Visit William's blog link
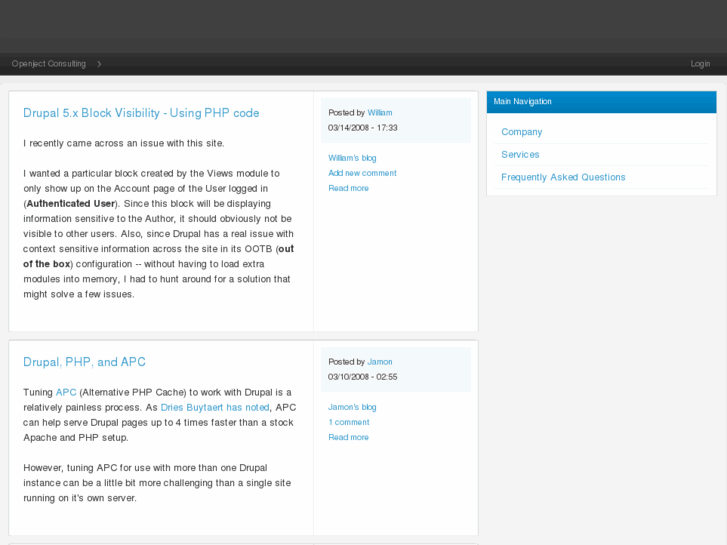727x545 pixels. point(352,158)
